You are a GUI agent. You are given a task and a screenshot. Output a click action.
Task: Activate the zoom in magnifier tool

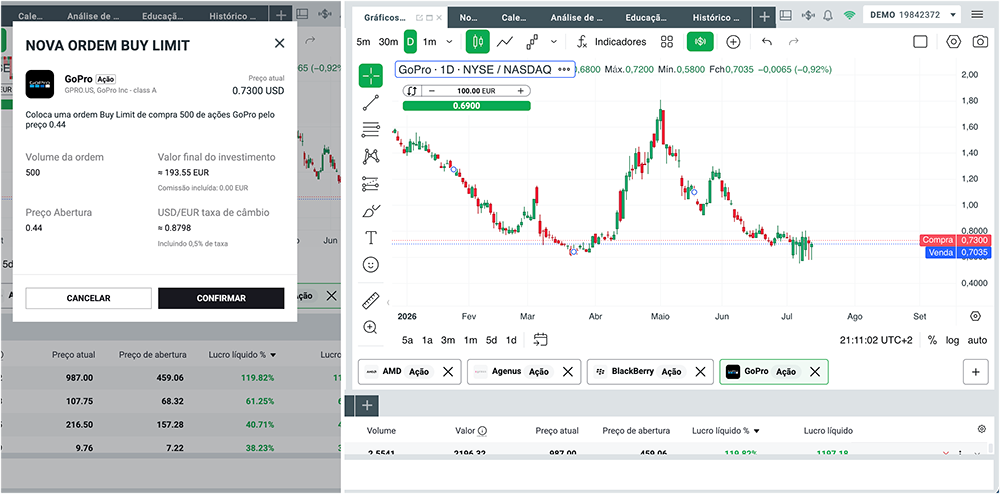point(371,327)
